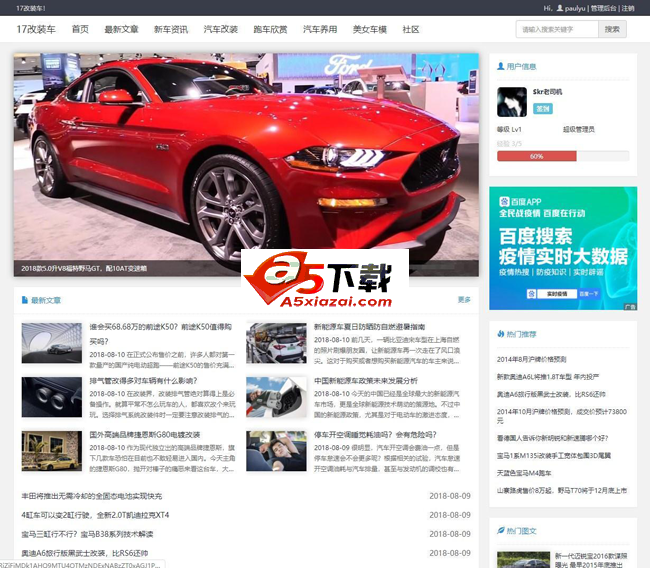Click the red Ford Mustang banner image
Image resolution: width=650 pixels, height=568 pixels.
click(246, 165)
